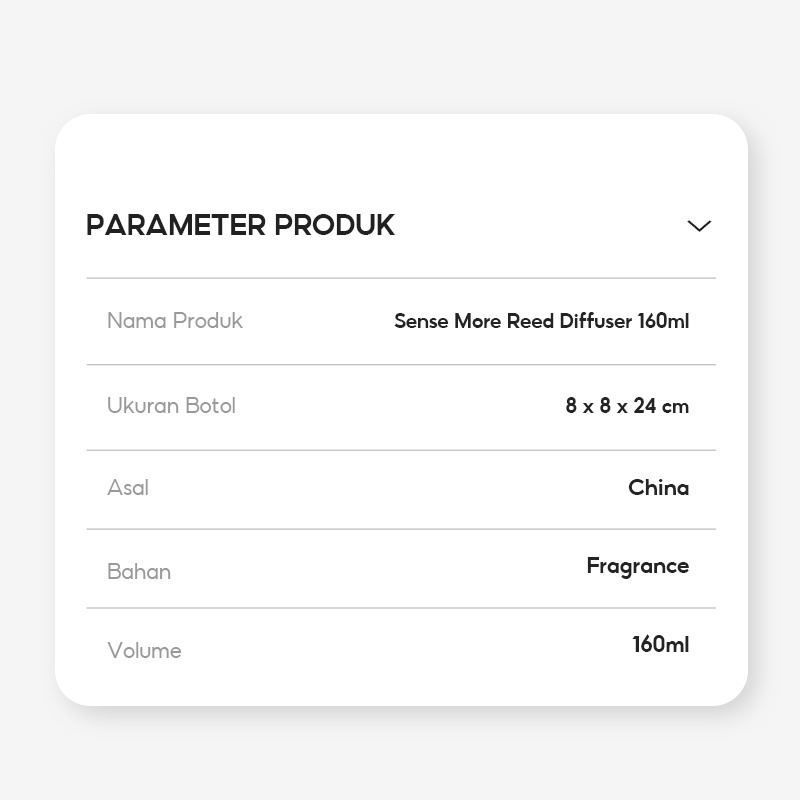
Task: Click the Nama Produk label
Action: coord(175,321)
